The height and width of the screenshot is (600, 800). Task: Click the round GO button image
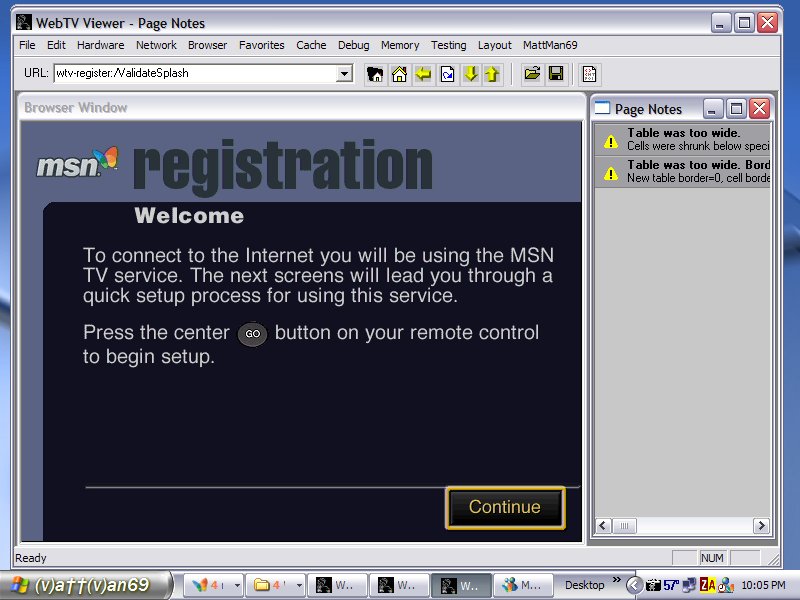(x=253, y=334)
